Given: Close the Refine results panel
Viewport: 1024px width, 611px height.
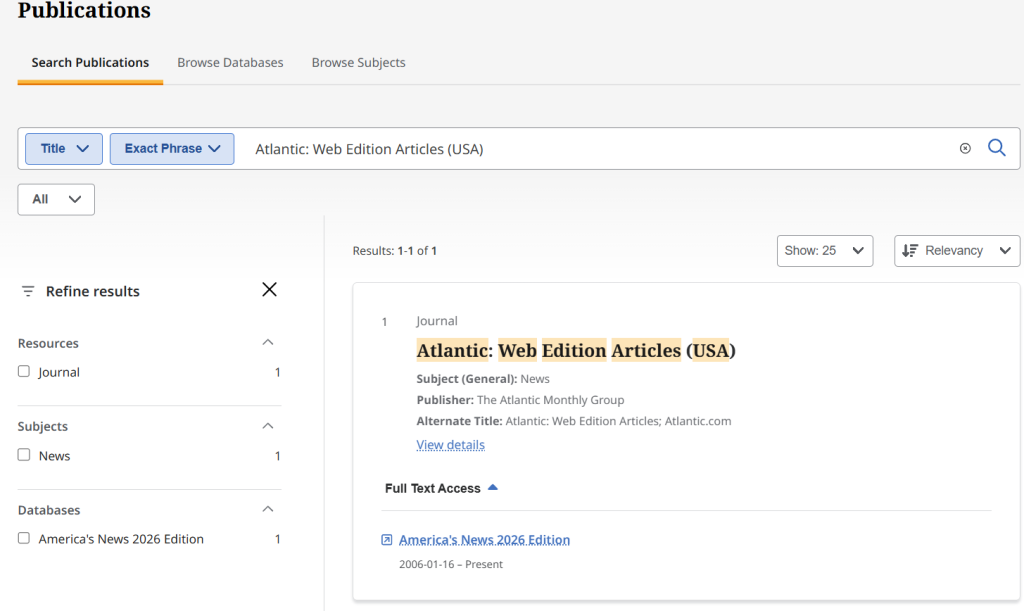Looking at the screenshot, I should 269,289.
